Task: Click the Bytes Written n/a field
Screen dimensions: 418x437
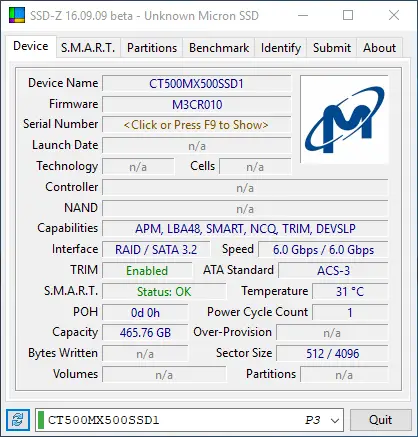Action: click(x=145, y=354)
